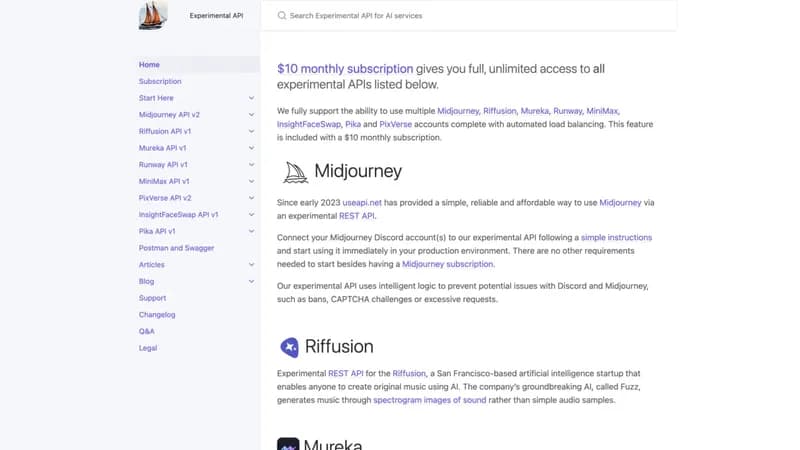This screenshot has height=450, width=800.
Task: Open the Runway link in intro paragraph
Action: pos(567,111)
